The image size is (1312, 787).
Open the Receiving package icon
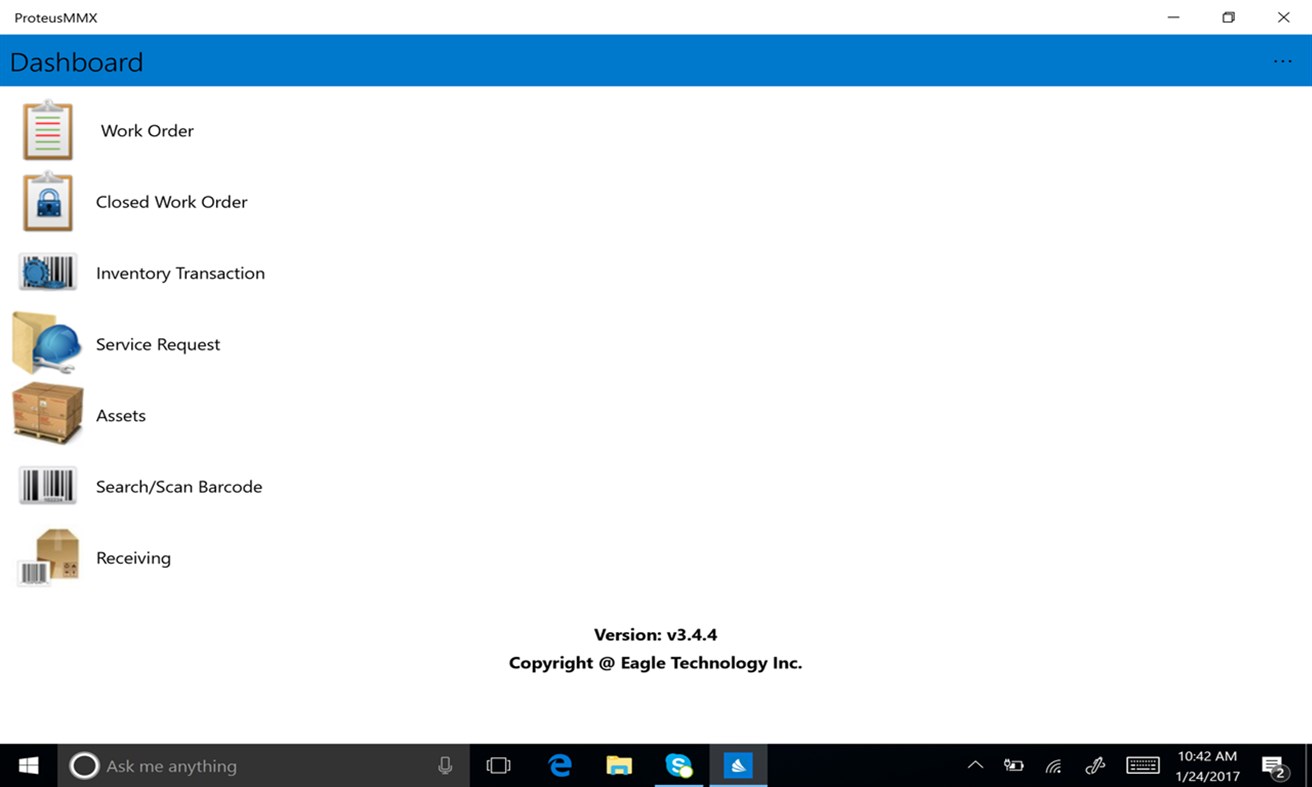[46, 556]
